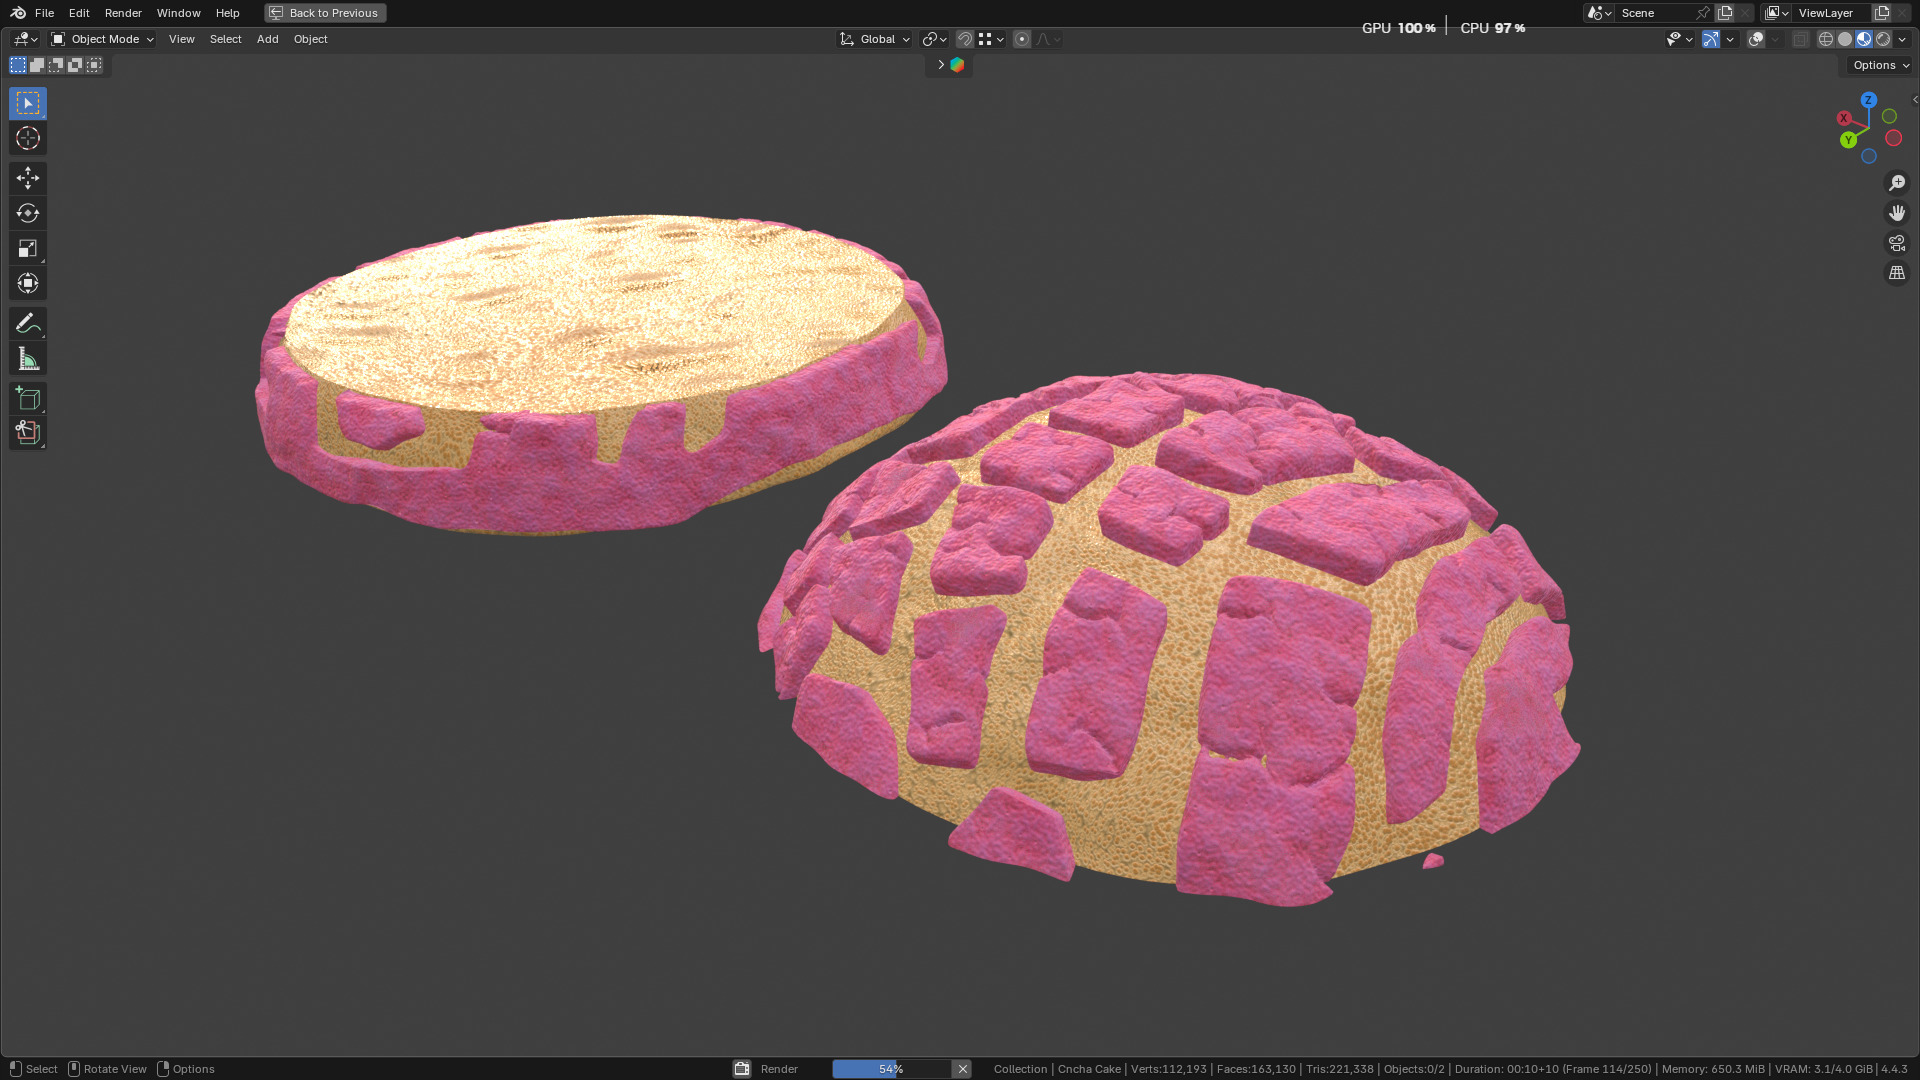Expand the header arrow beside colored cube
Image resolution: width=1920 pixels, height=1080 pixels.
click(x=940, y=65)
